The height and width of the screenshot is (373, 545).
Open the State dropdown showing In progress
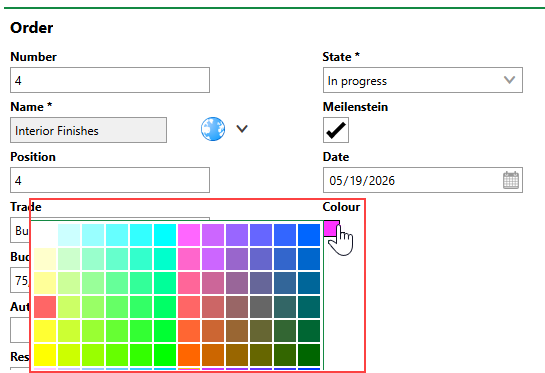(x=423, y=80)
